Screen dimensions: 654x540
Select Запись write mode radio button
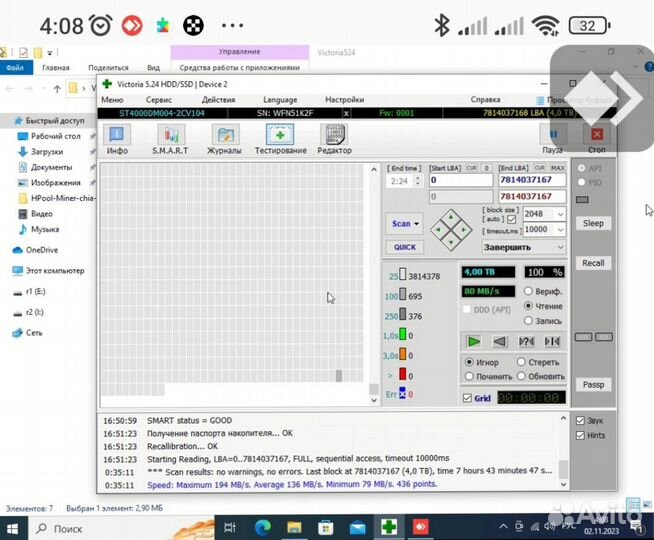[528, 320]
